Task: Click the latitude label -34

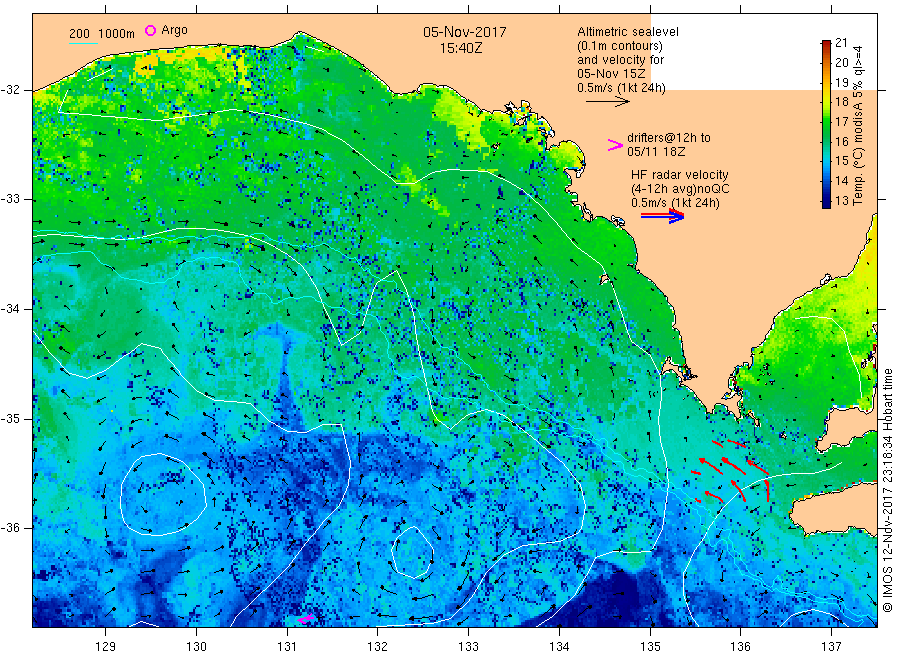Action: 10,309
